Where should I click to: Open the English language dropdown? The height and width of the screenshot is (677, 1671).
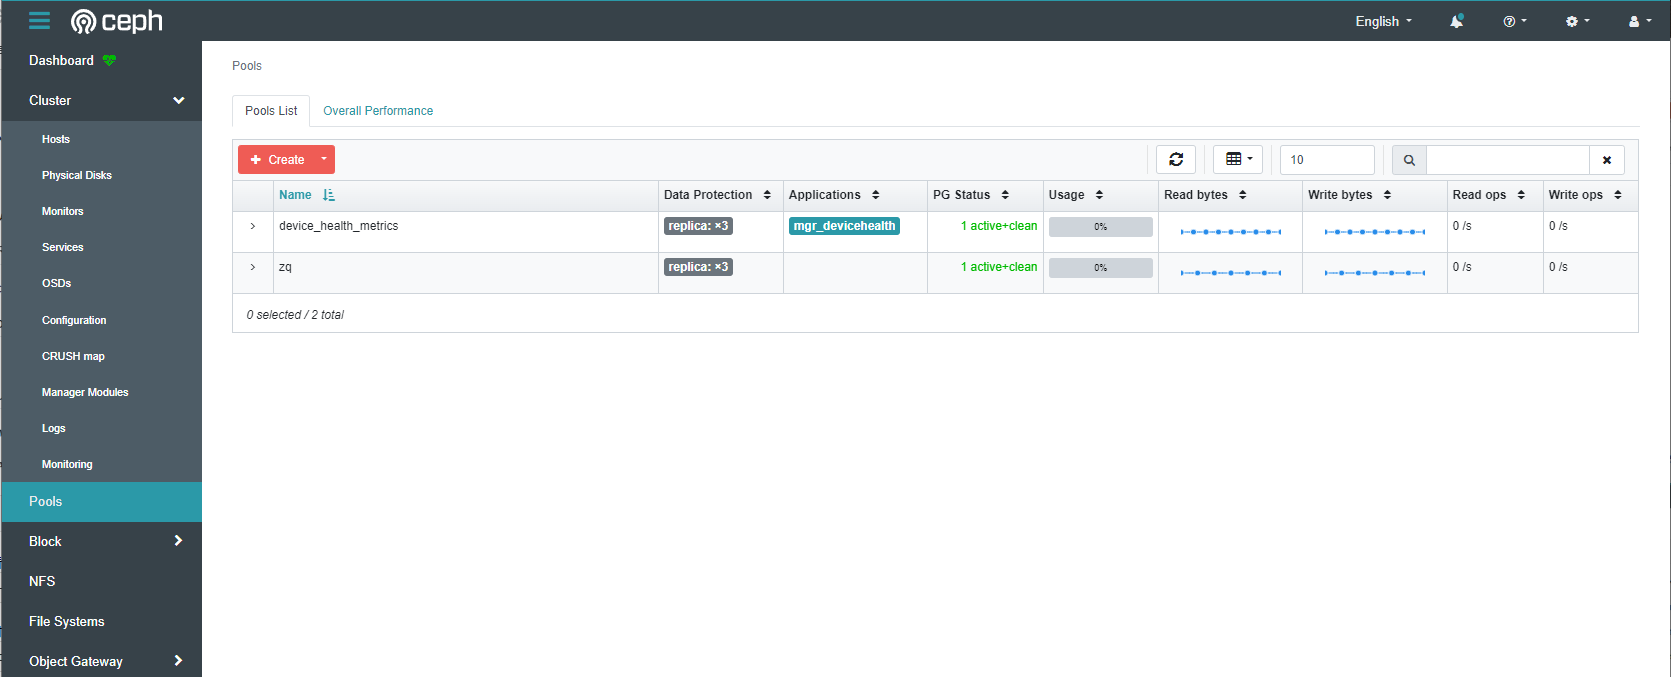point(1384,21)
